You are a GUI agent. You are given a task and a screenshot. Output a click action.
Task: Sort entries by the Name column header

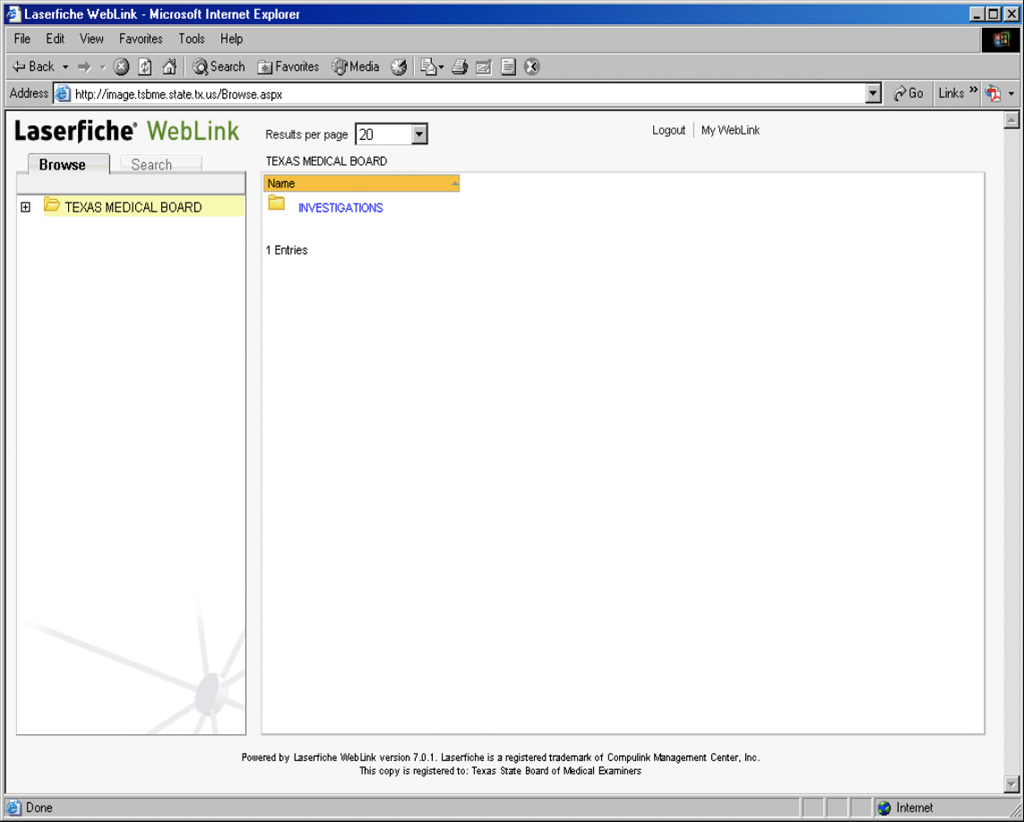[x=361, y=184]
